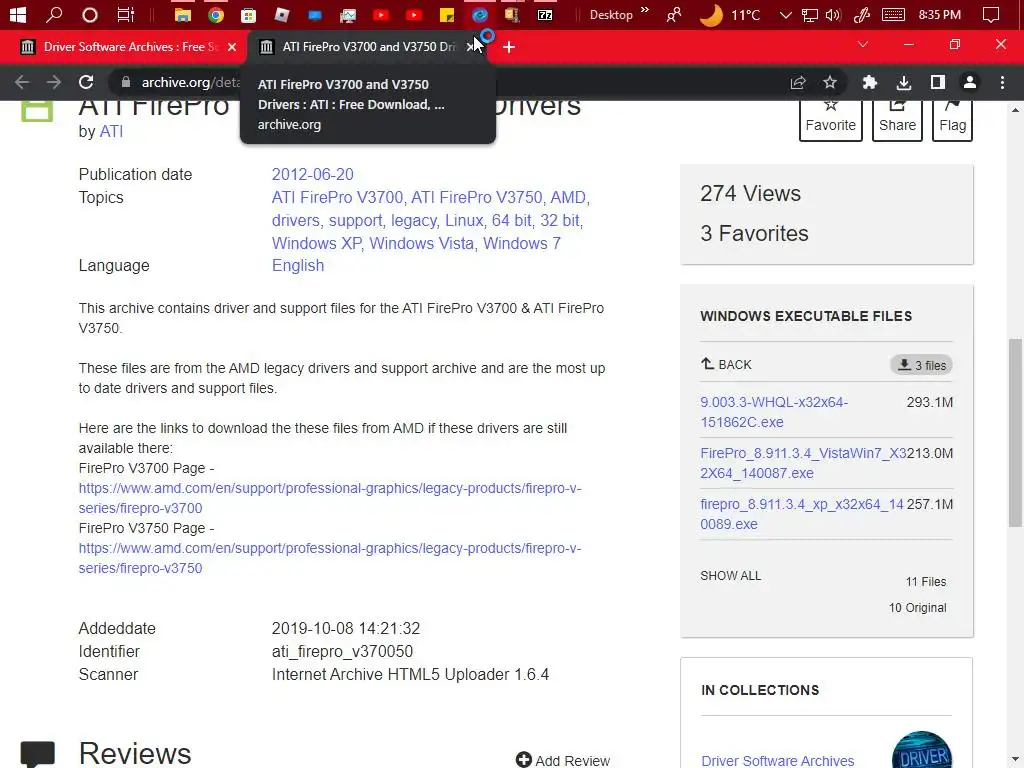This screenshot has width=1024, height=768.
Task: Open the ATI author link
Action: tap(111, 131)
